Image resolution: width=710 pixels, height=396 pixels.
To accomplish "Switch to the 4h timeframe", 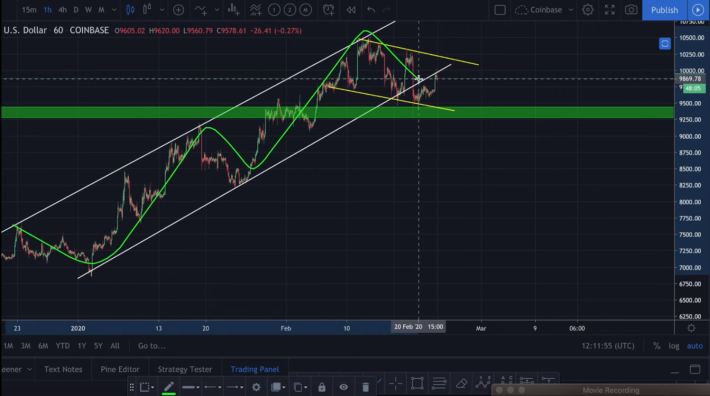I will tap(62, 10).
